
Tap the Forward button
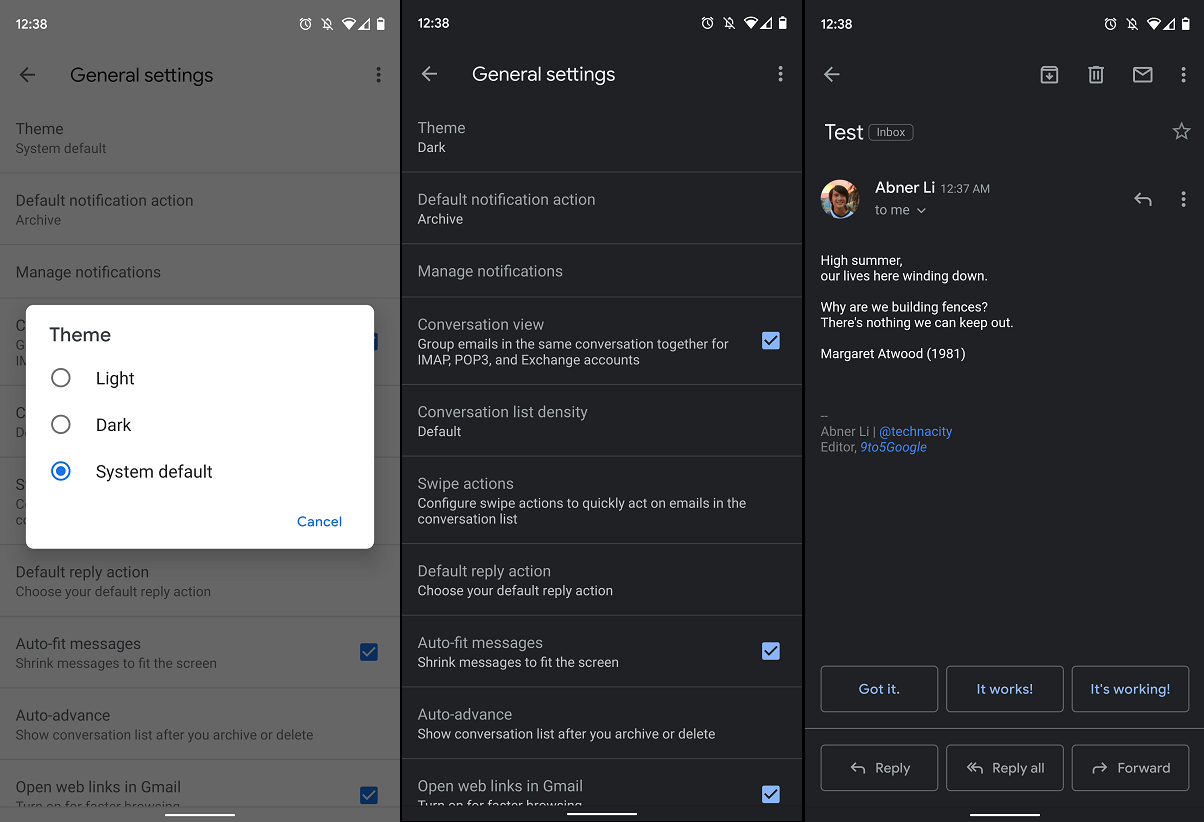(1130, 768)
